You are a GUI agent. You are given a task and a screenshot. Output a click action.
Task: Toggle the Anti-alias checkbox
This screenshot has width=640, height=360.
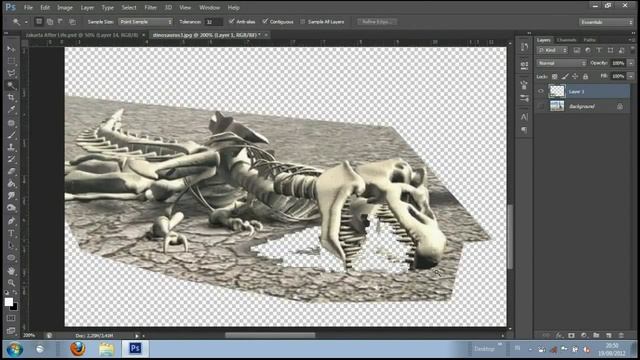tap(231, 21)
